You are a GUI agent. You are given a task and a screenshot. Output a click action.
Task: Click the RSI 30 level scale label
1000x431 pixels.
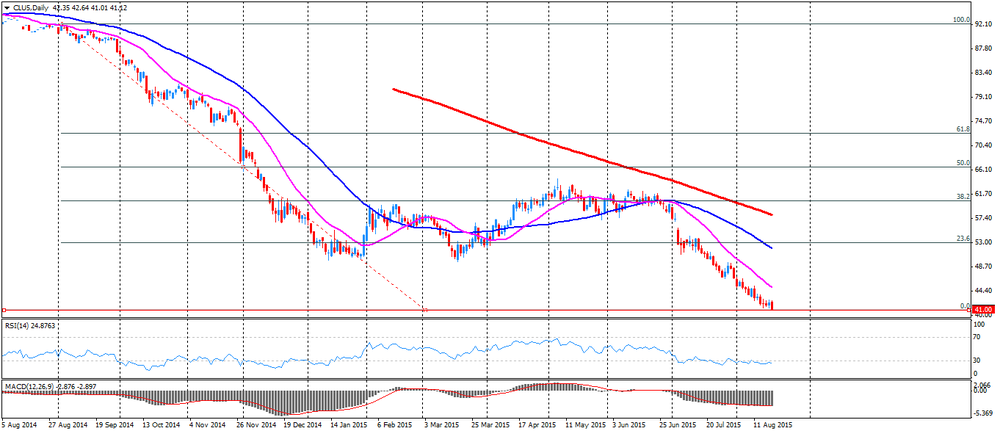coord(977,361)
